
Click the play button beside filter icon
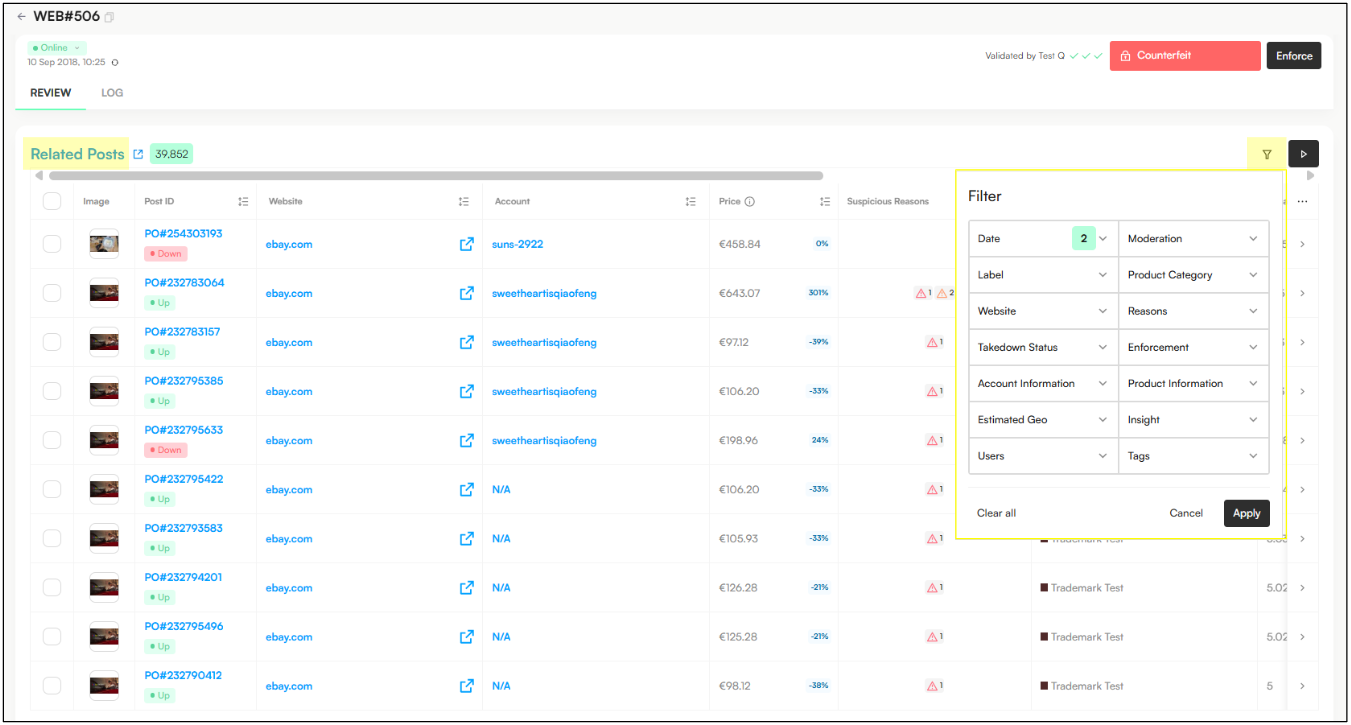point(1303,154)
